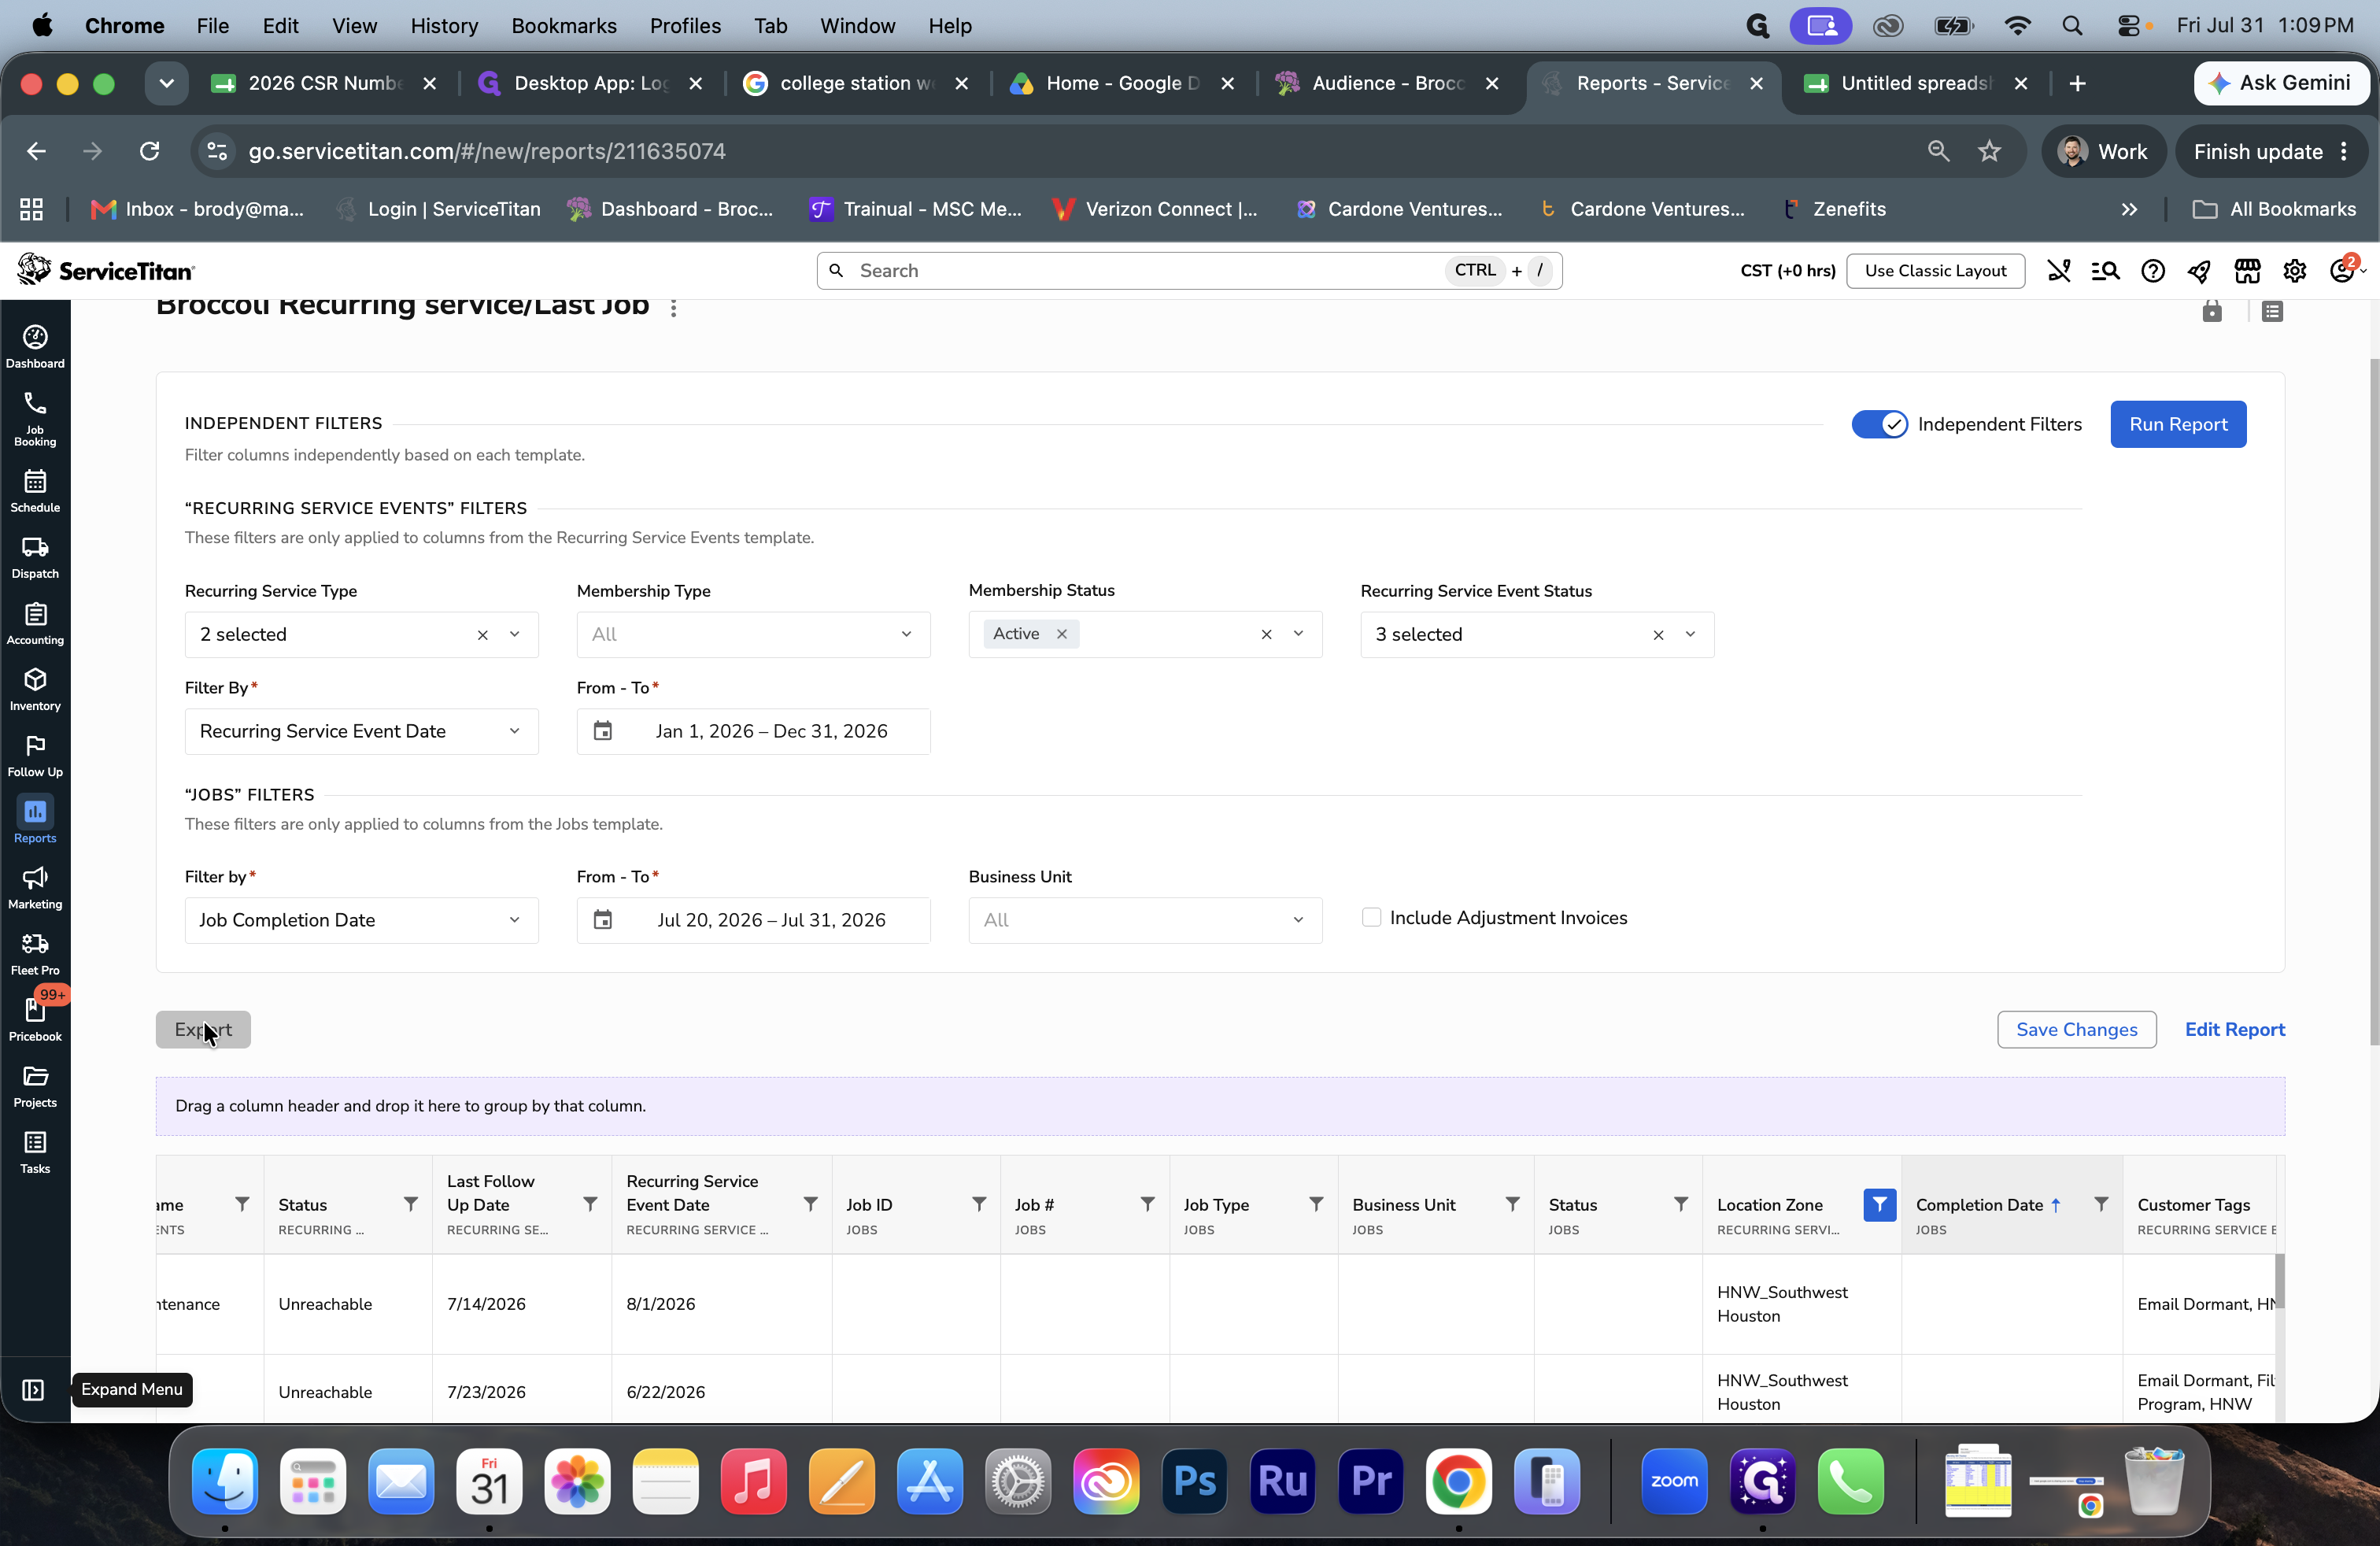
Task: Click the Run Report button
Action: pyautogui.click(x=2177, y=424)
